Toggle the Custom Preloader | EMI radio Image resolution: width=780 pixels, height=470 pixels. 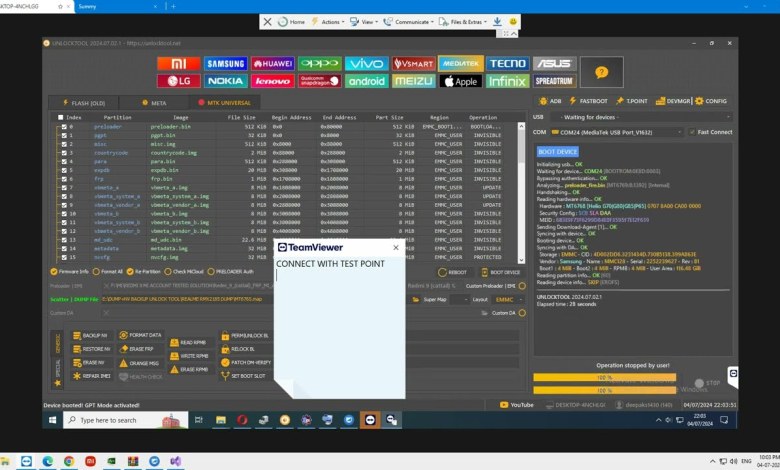coord(522,286)
